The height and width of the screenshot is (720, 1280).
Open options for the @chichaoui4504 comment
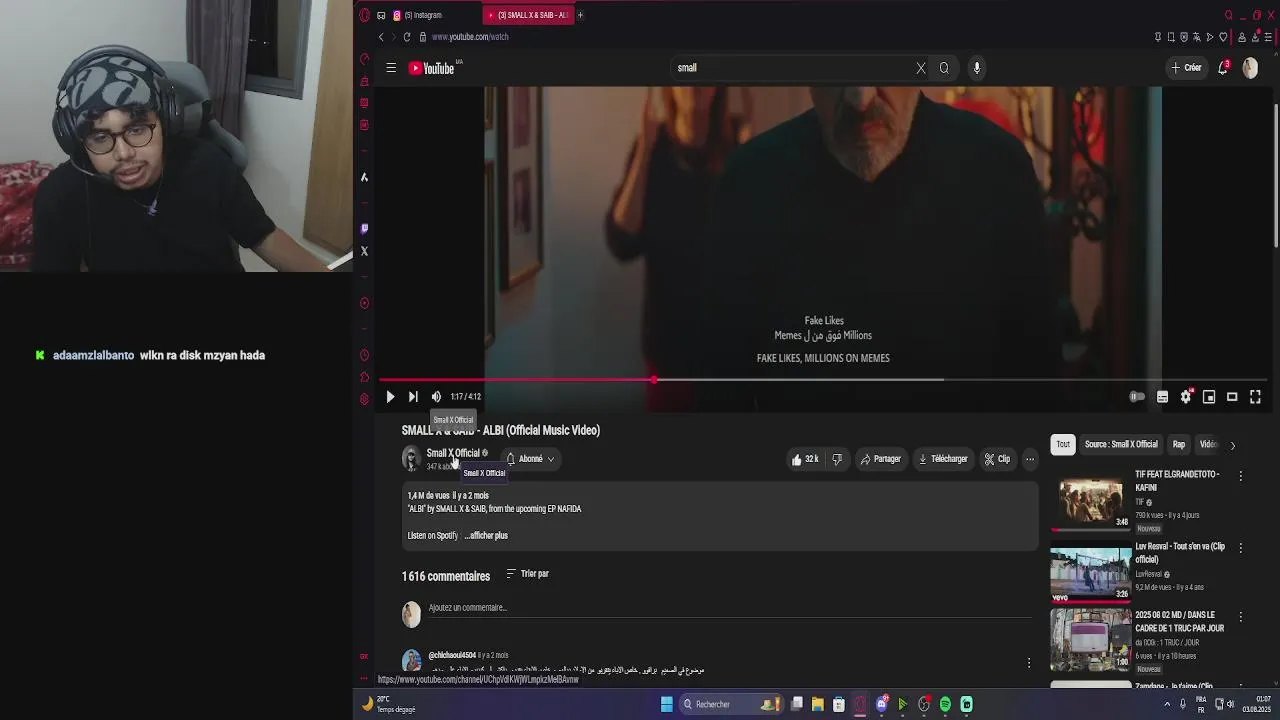(x=1029, y=663)
